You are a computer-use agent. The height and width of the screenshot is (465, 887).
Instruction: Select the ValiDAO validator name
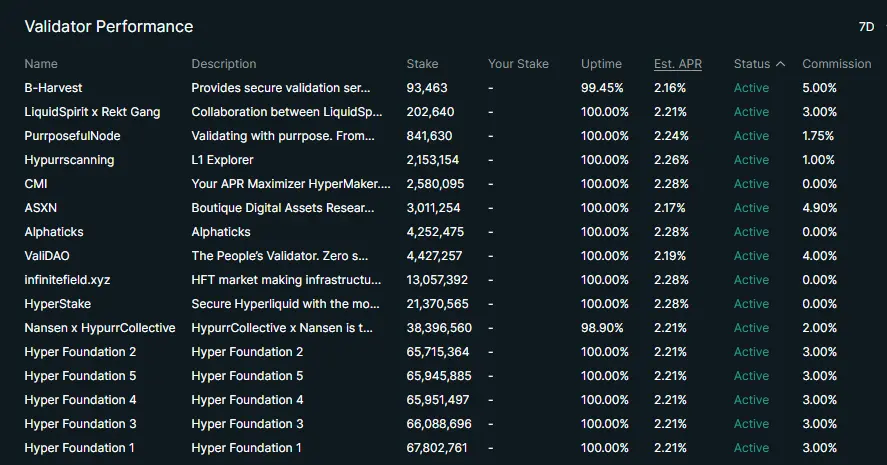tap(47, 256)
